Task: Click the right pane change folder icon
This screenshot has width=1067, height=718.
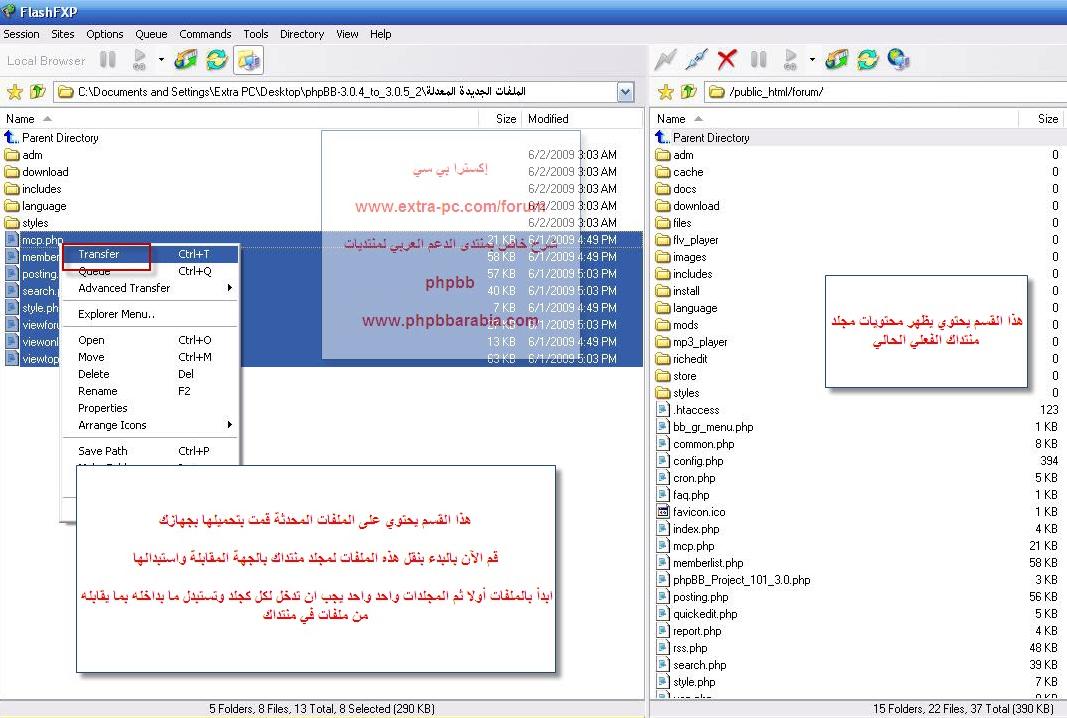Action: click(837, 60)
